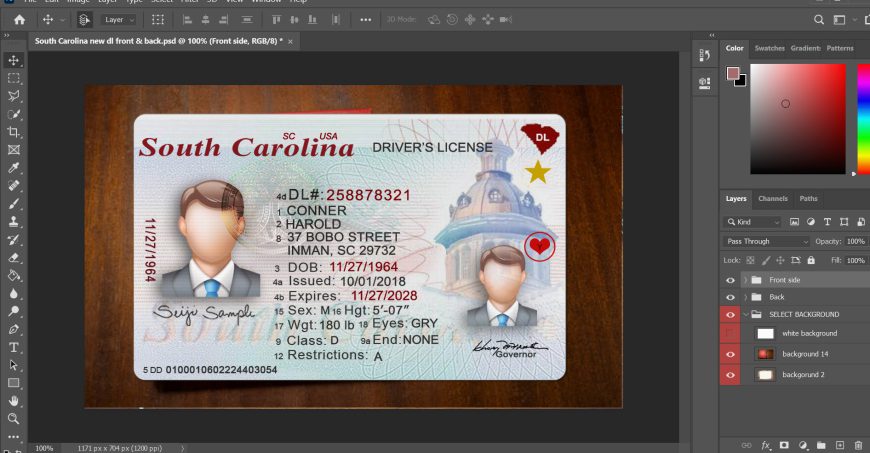
Task: Click the Create new group folder icon
Action: click(x=821, y=445)
